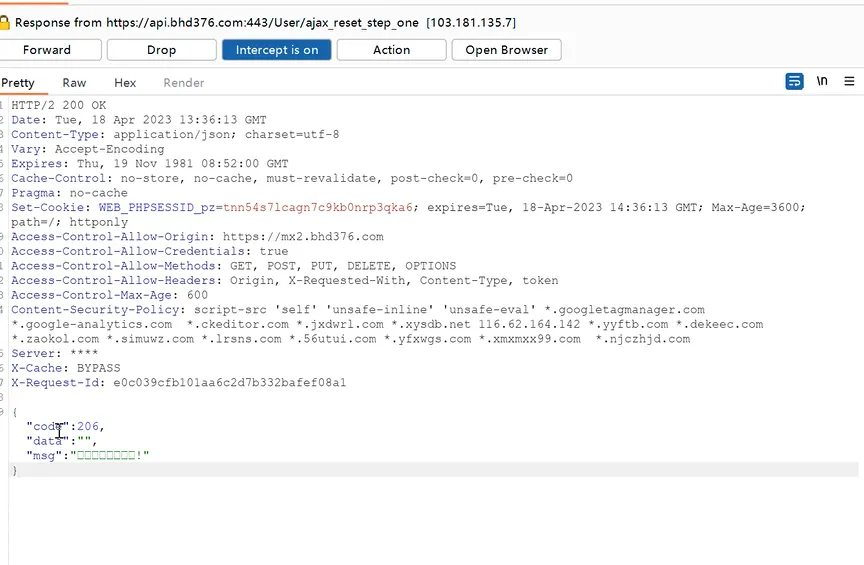Screen dimensions: 864x565
Task: Turn off the 'Intercept is on' toggle
Action: (277, 50)
